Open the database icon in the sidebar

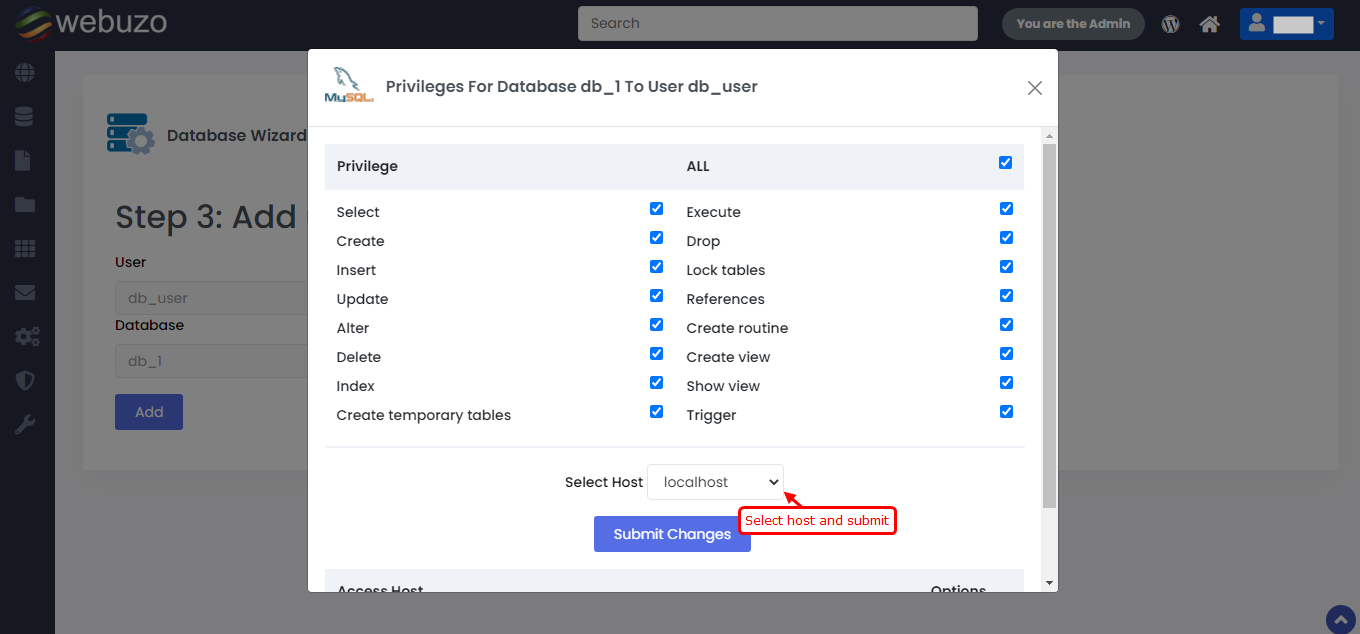[25, 117]
